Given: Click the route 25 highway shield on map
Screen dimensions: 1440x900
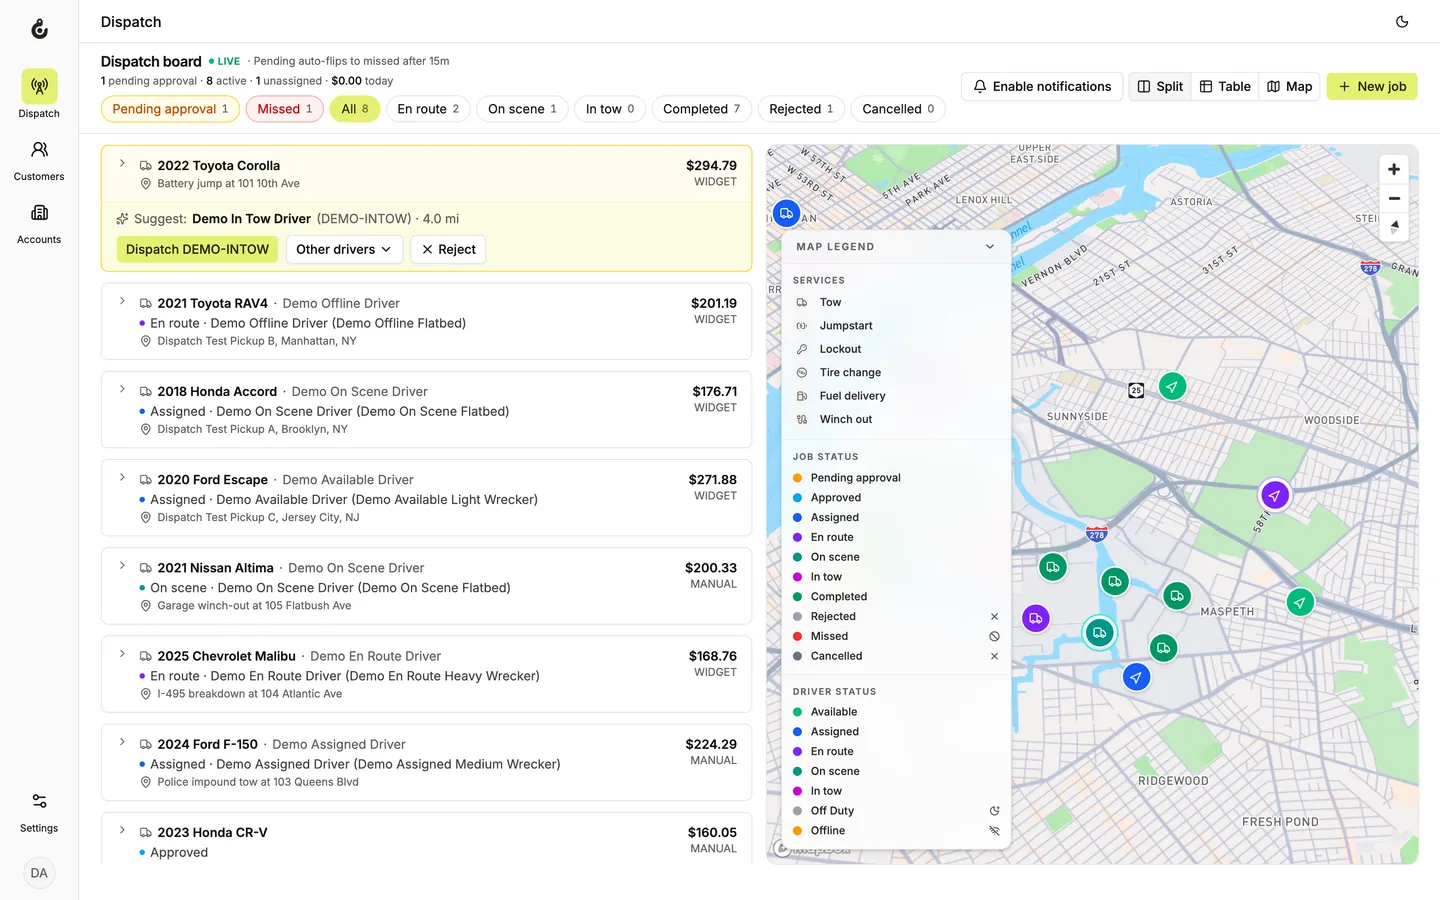Looking at the screenshot, I should pyautogui.click(x=1136, y=390).
